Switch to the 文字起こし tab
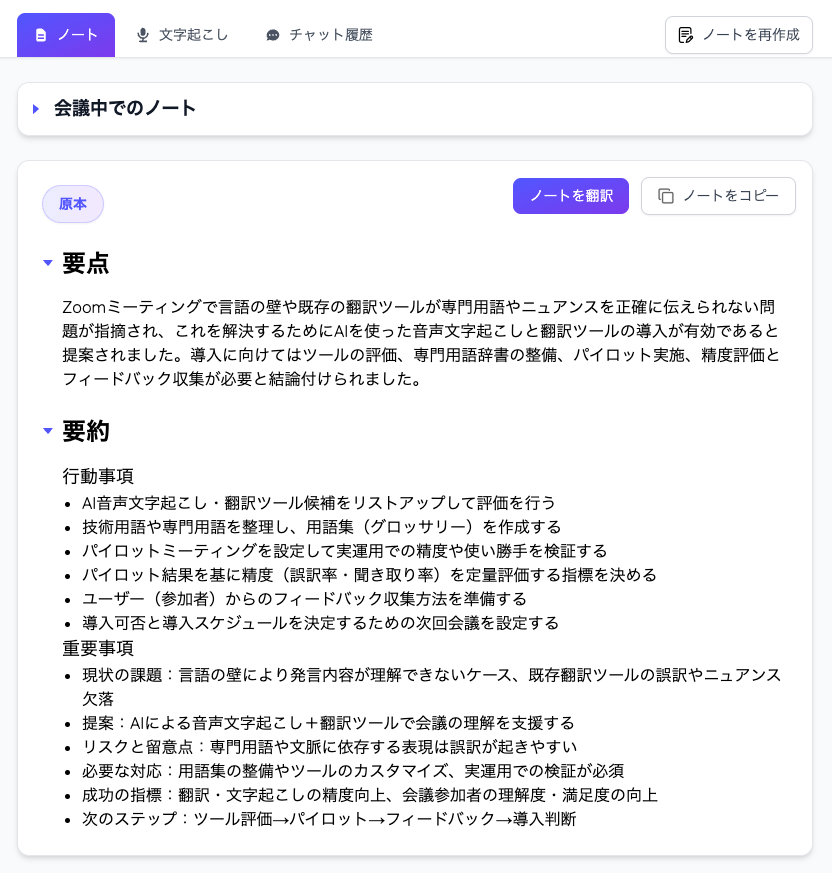Image resolution: width=832 pixels, height=873 pixels. [x=193, y=34]
